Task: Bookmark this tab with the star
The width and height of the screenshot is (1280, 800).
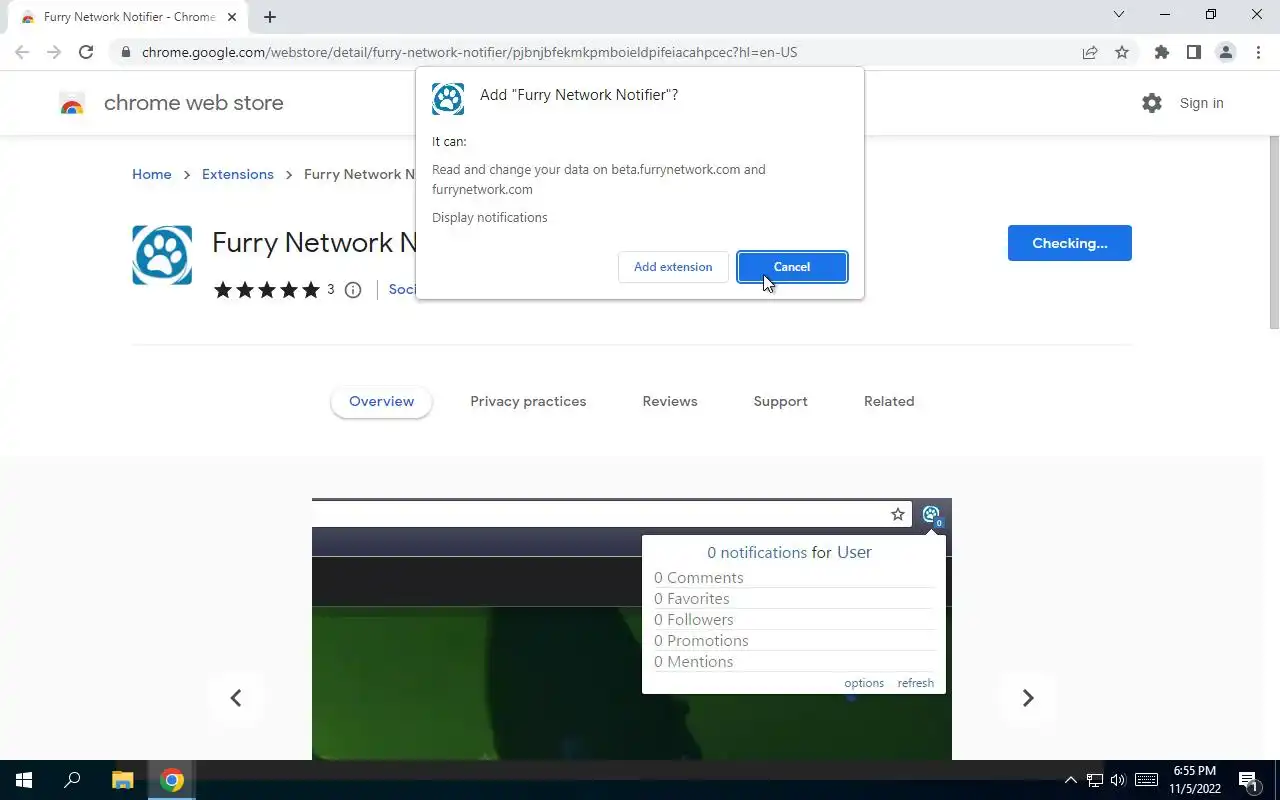Action: pyautogui.click(x=1122, y=52)
